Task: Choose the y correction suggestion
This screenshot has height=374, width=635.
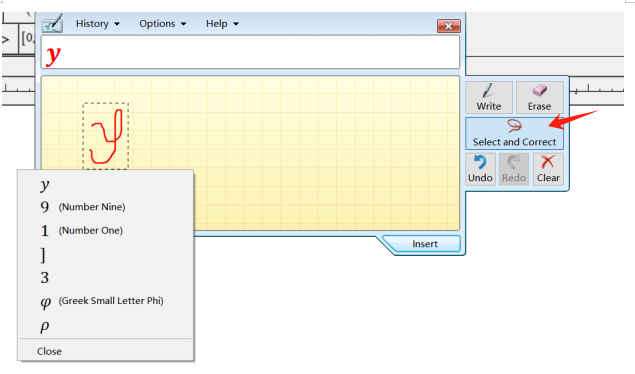Action: [105, 184]
